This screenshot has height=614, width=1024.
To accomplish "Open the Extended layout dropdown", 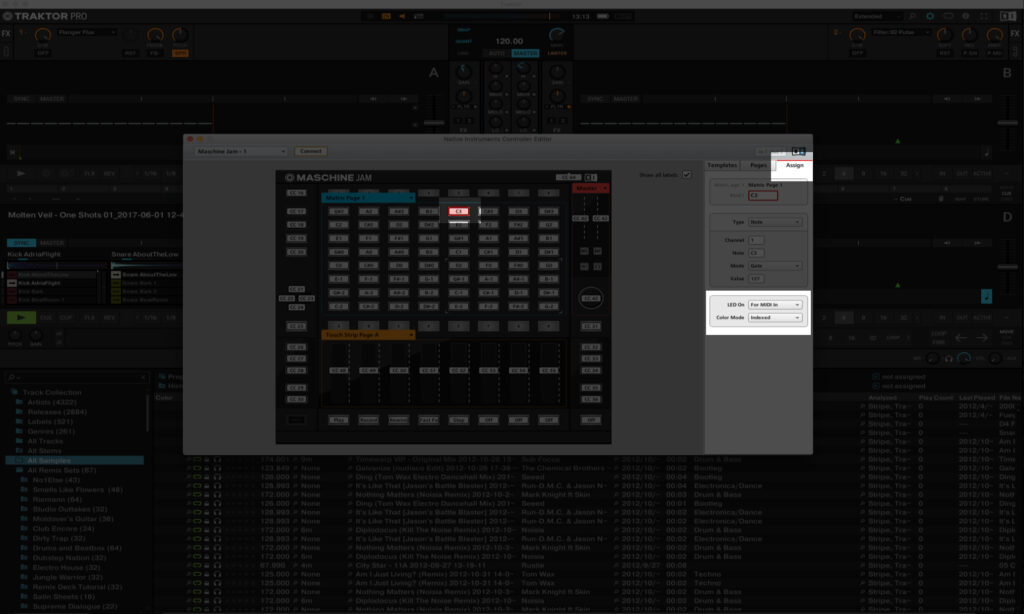I will [x=876, y=16].
